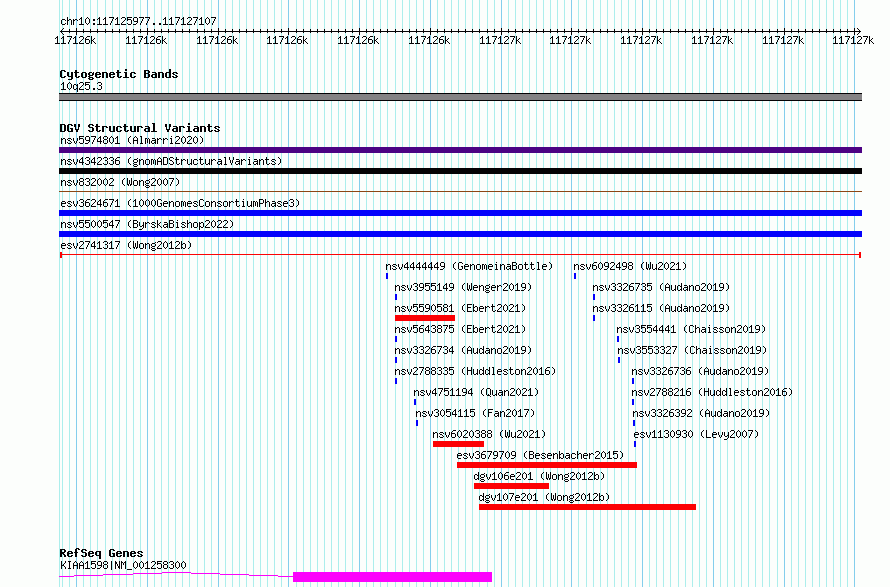Select the red bar under nsv6020388
Screen dimensions: 890x587
pyautogui.click(x=458, y=444)
